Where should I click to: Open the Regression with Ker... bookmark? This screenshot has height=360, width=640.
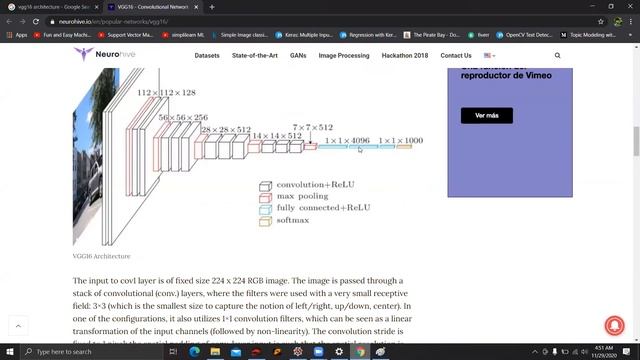368,35
